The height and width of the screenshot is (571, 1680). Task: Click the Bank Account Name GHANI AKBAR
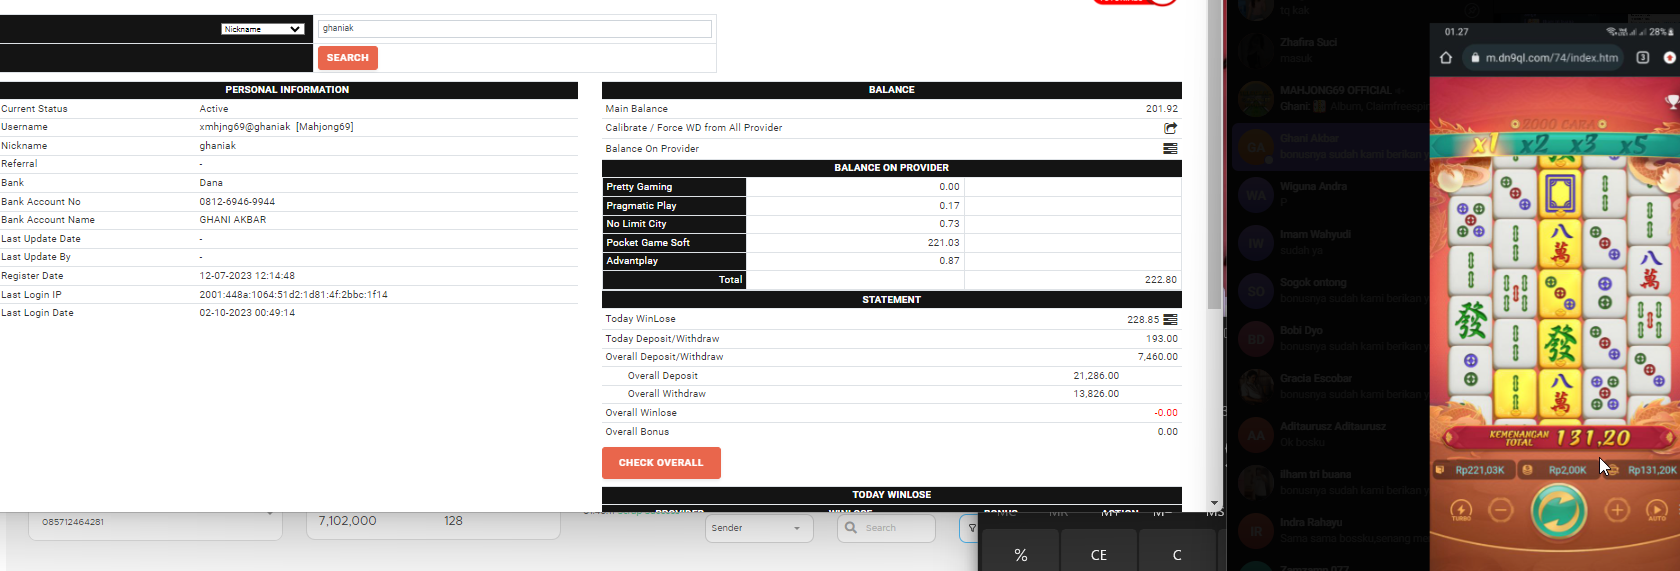point(233,220)
